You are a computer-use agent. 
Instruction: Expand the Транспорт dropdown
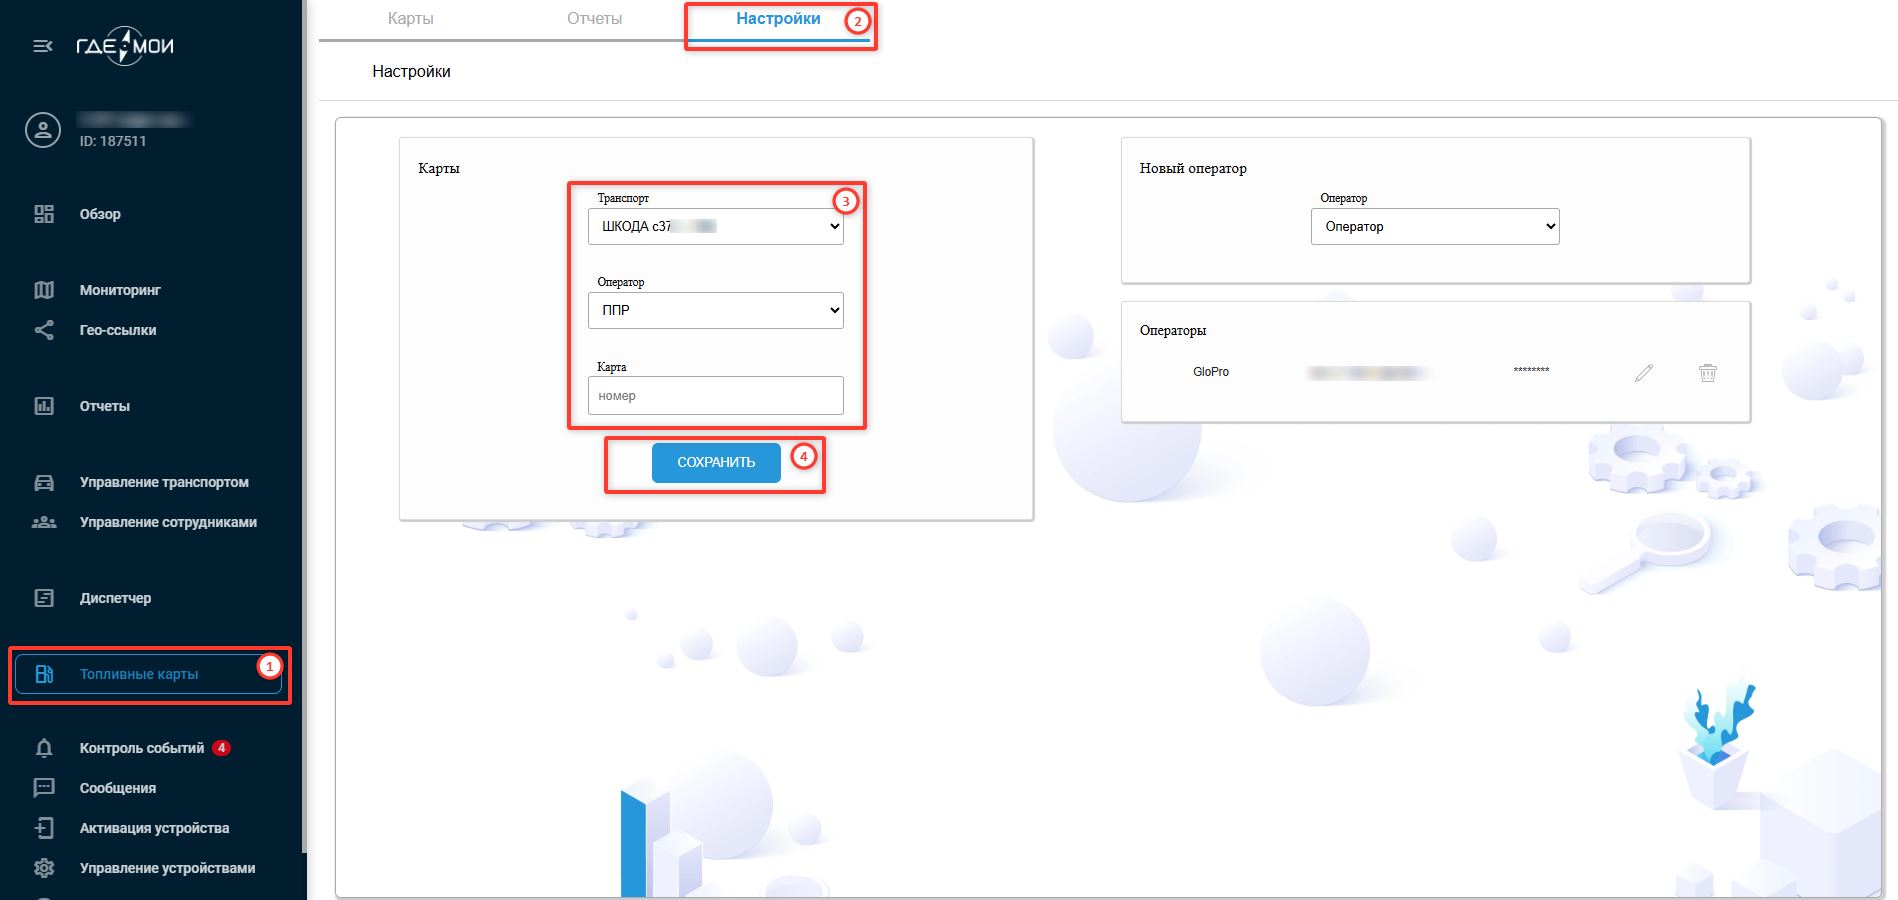pyautogui.click(x=715, y=227)
